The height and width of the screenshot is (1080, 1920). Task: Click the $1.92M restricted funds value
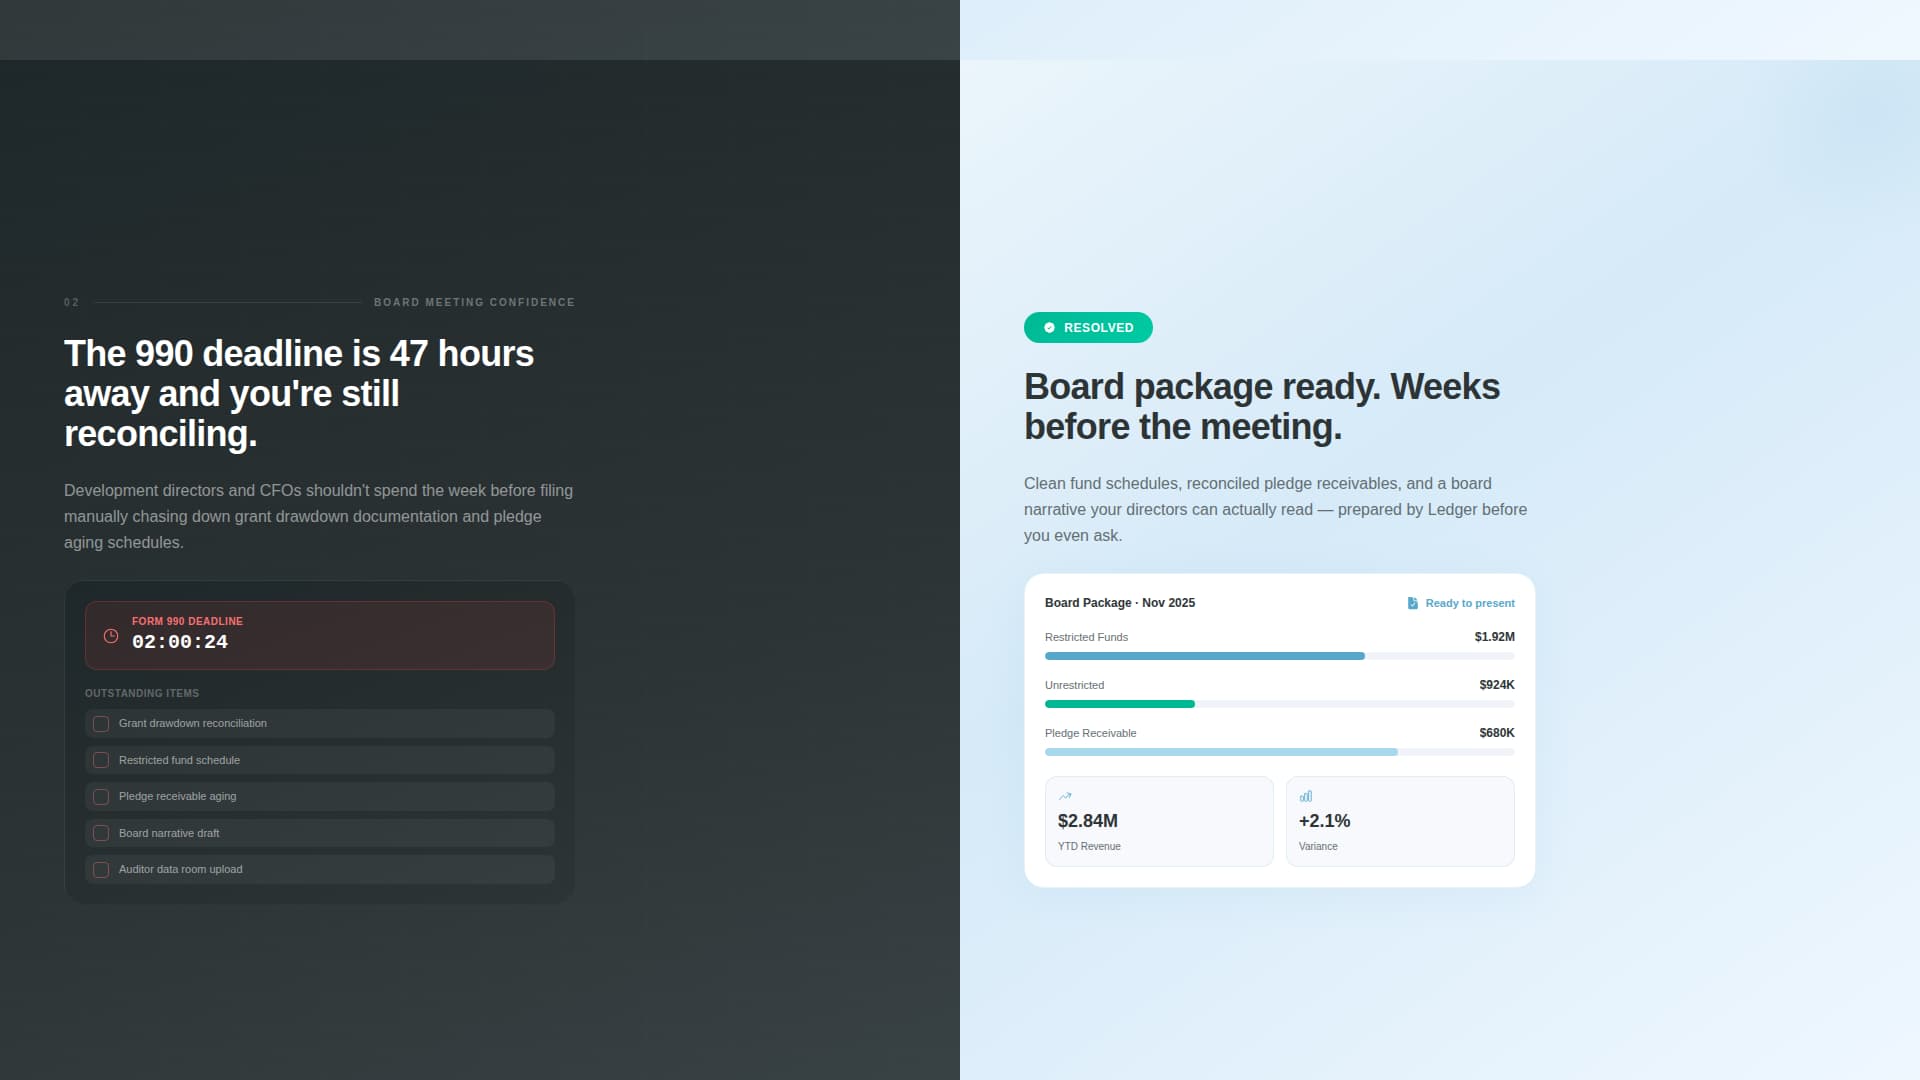click(x=1495, y=637)
